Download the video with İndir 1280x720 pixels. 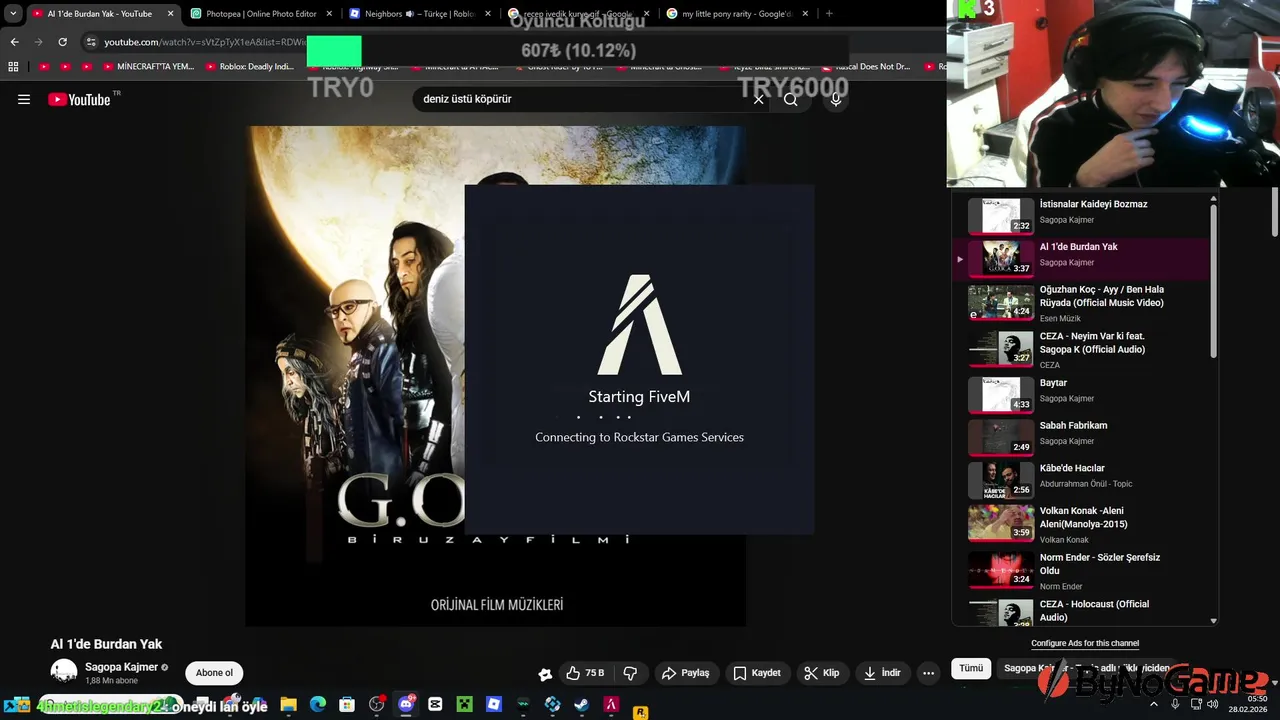[882, 673]
